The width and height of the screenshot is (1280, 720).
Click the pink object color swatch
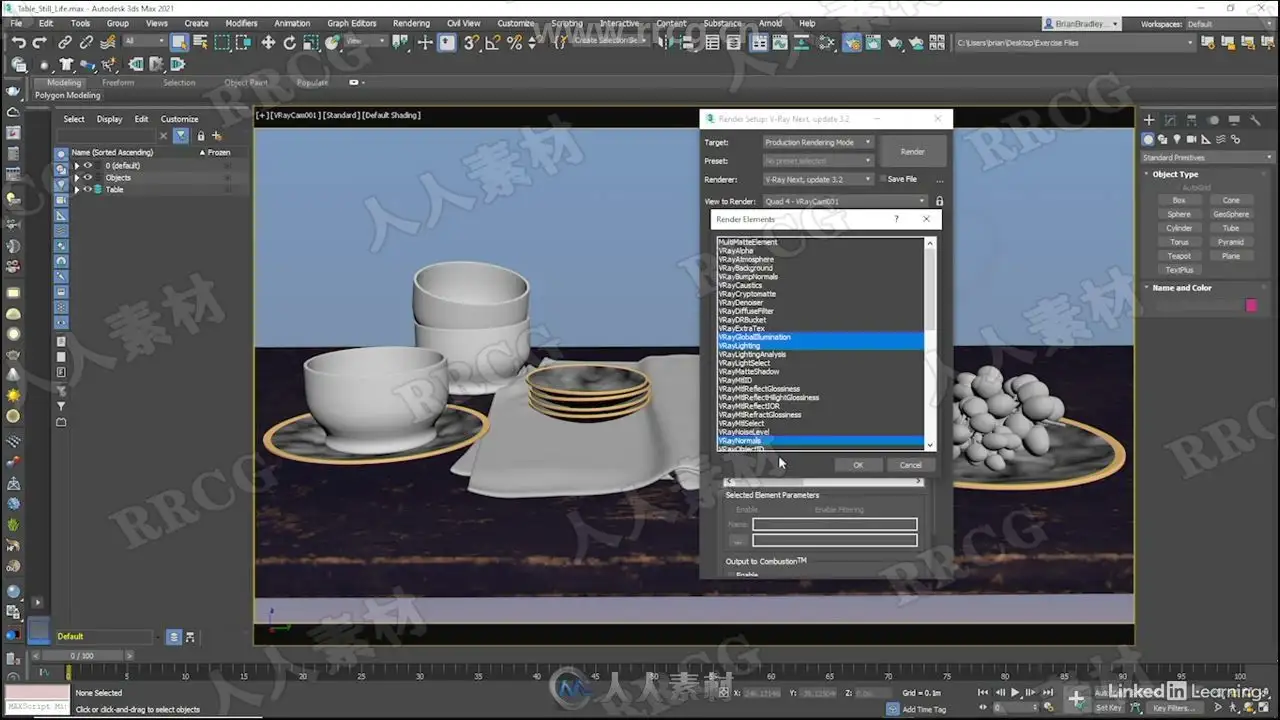[x=1251, y=305]
